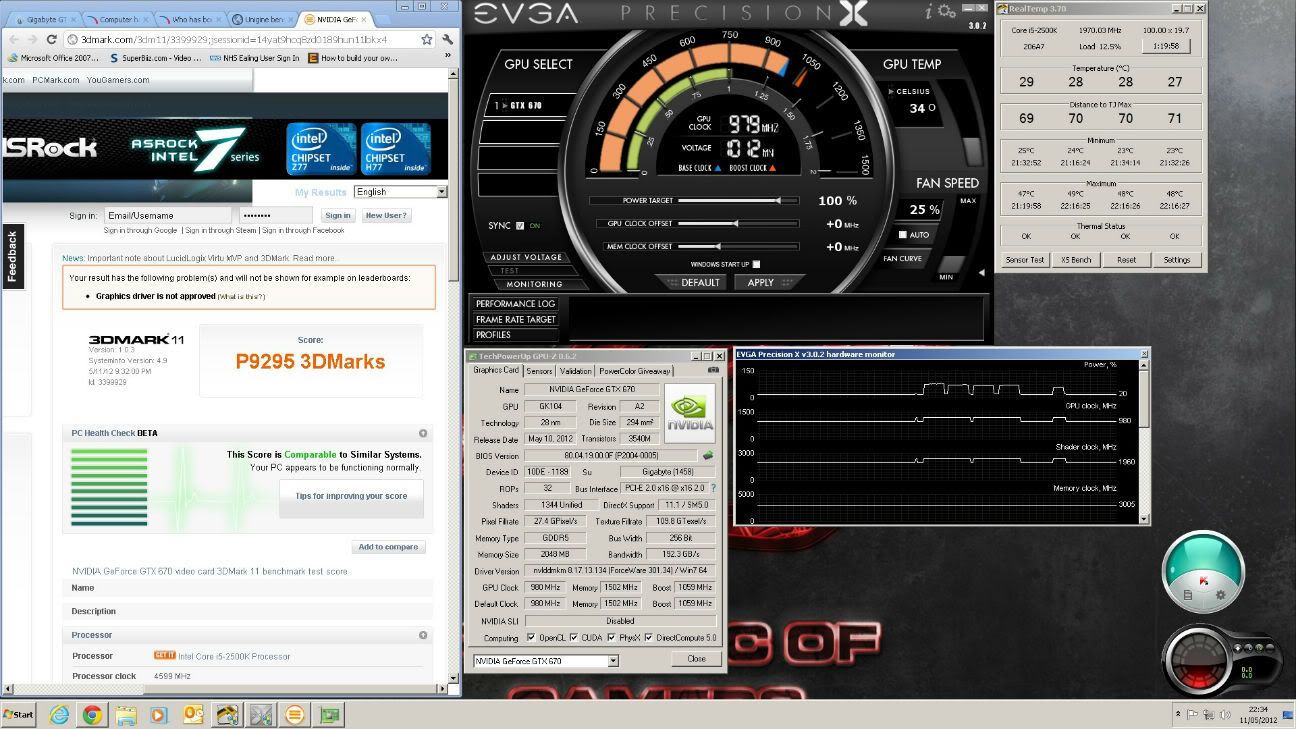Click Chrome back arrow
Viewport: 1296px width, 729px height.
[x=13, y=39]
